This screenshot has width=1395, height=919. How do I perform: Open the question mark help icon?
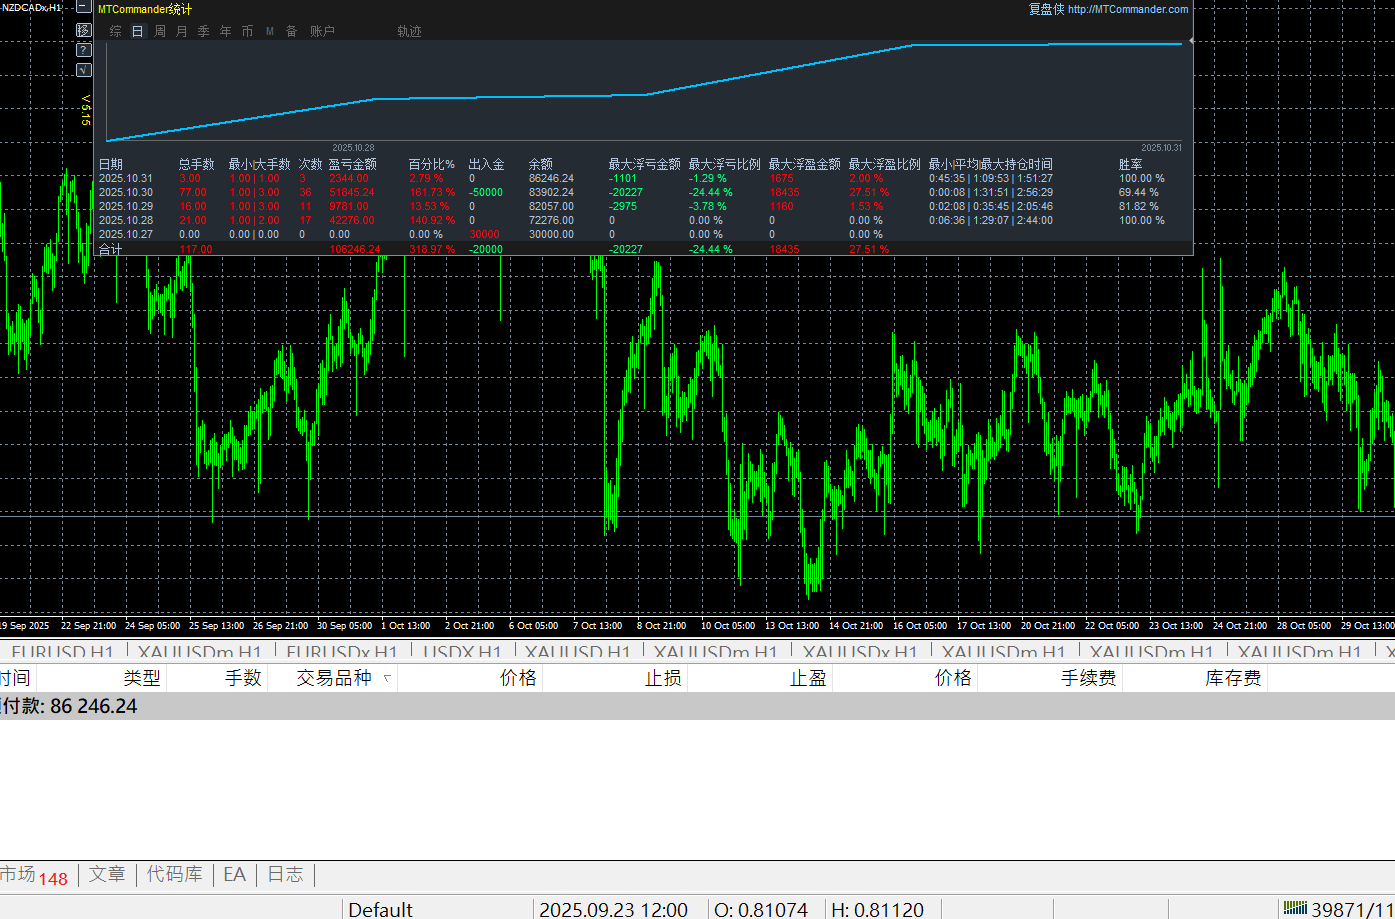pos(84,50)
